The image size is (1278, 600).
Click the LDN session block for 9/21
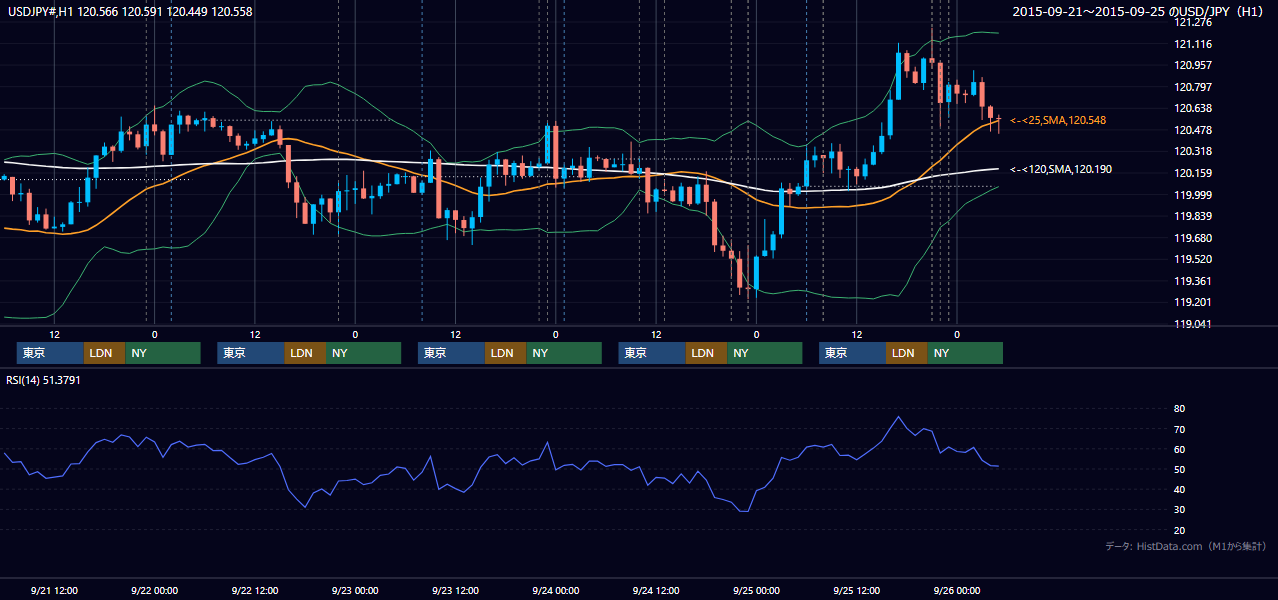(x=104, y=353)
